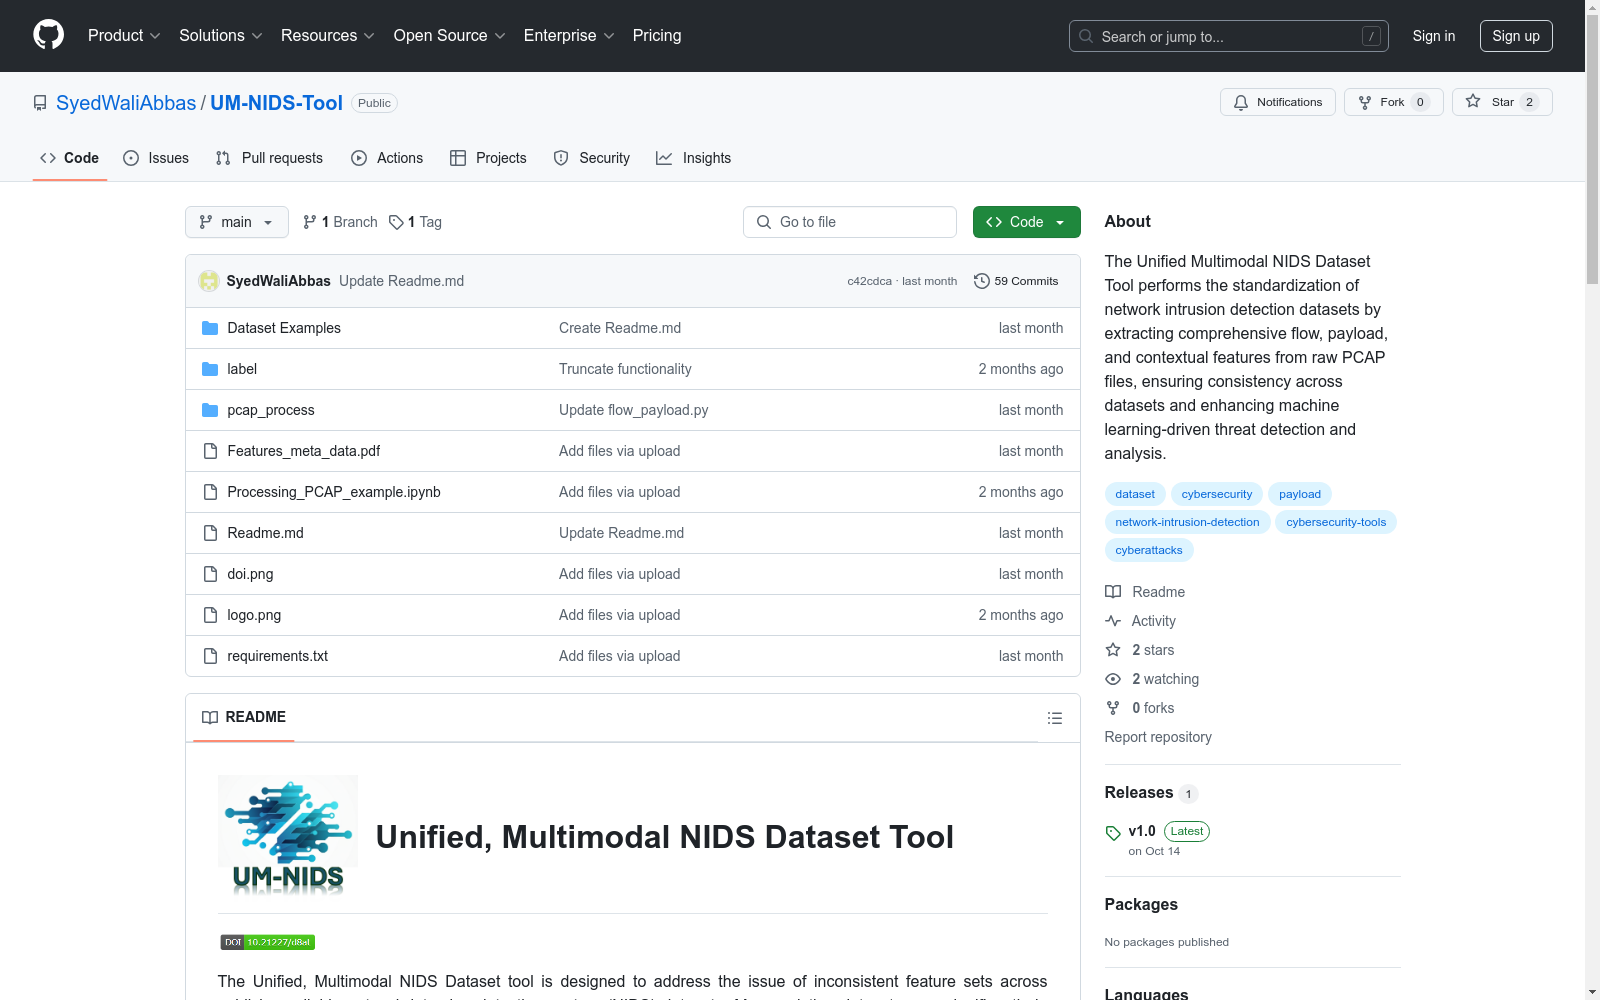Open Processing_PCAP_example.ipynb file
Screen dimensions: 1600x1000
click(334, 492)
